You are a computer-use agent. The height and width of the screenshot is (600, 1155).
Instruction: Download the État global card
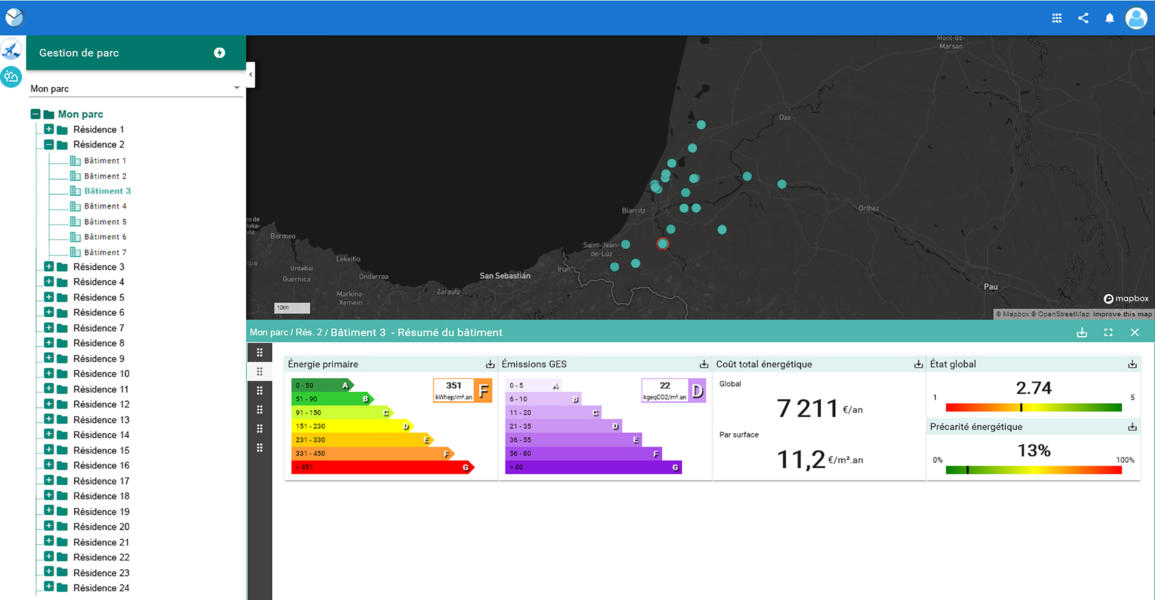(x=1132, y=364)
